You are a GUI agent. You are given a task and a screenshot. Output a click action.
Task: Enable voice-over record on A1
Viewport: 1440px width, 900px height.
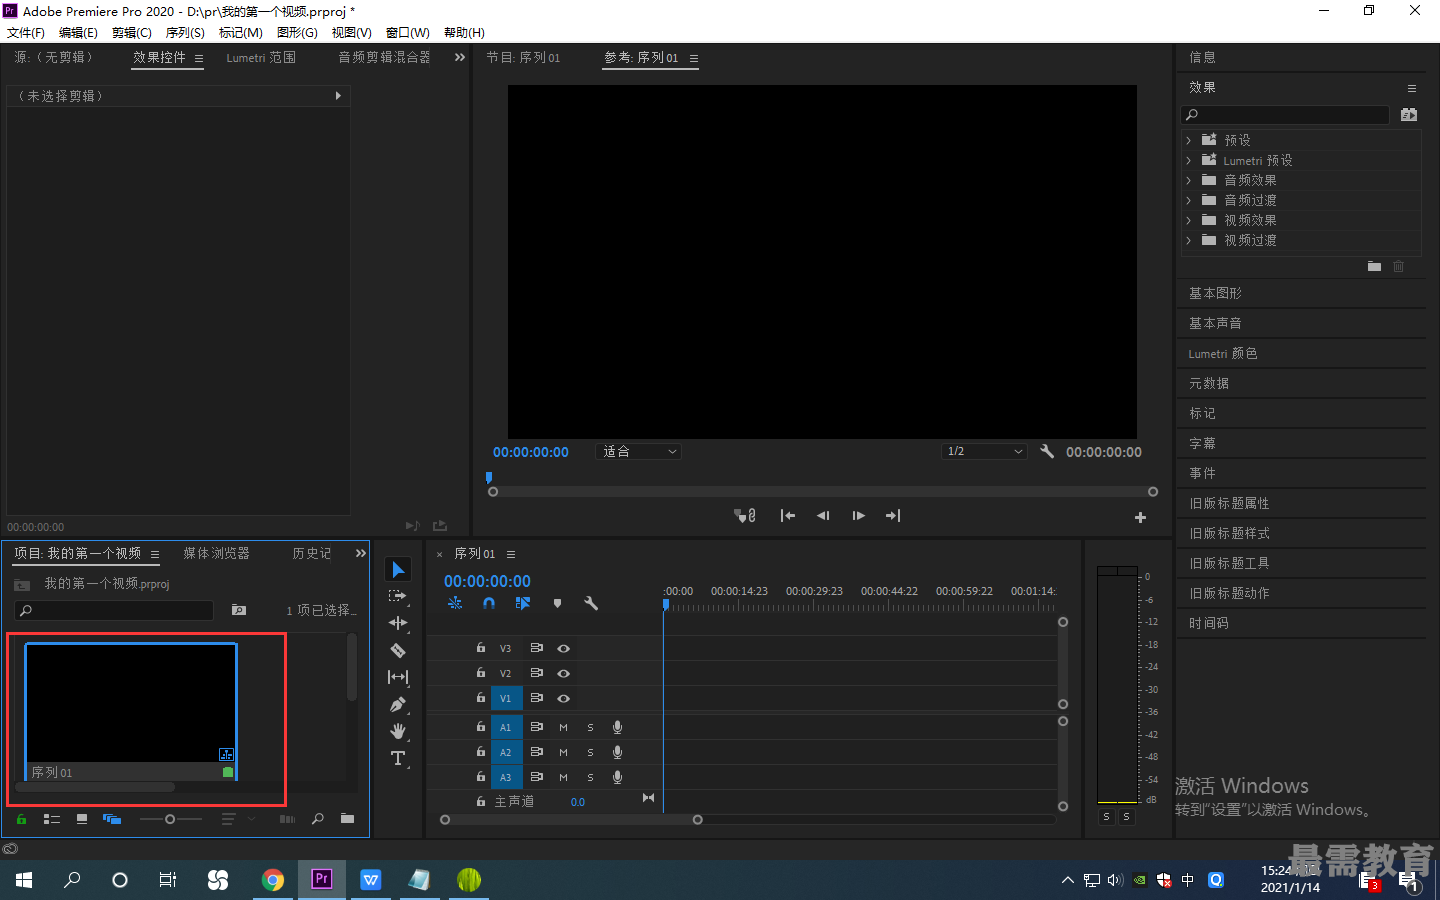coord(617,727)
